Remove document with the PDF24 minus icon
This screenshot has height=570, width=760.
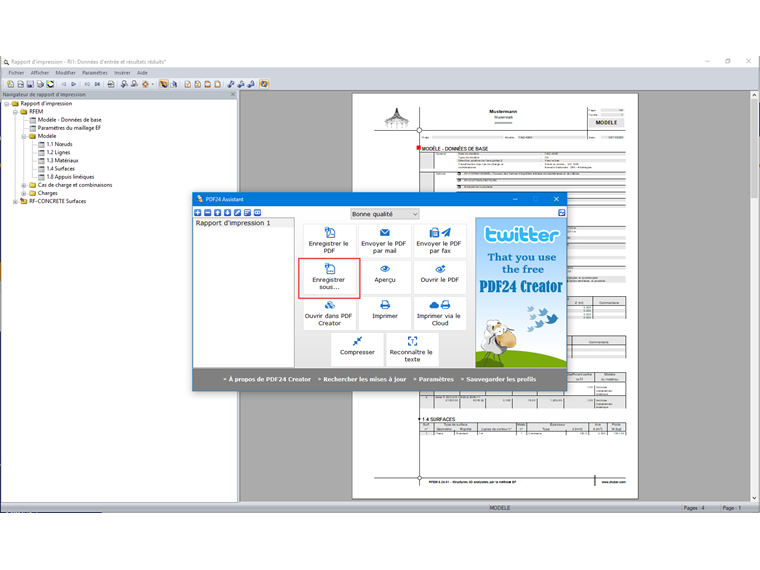click(207, 213)
